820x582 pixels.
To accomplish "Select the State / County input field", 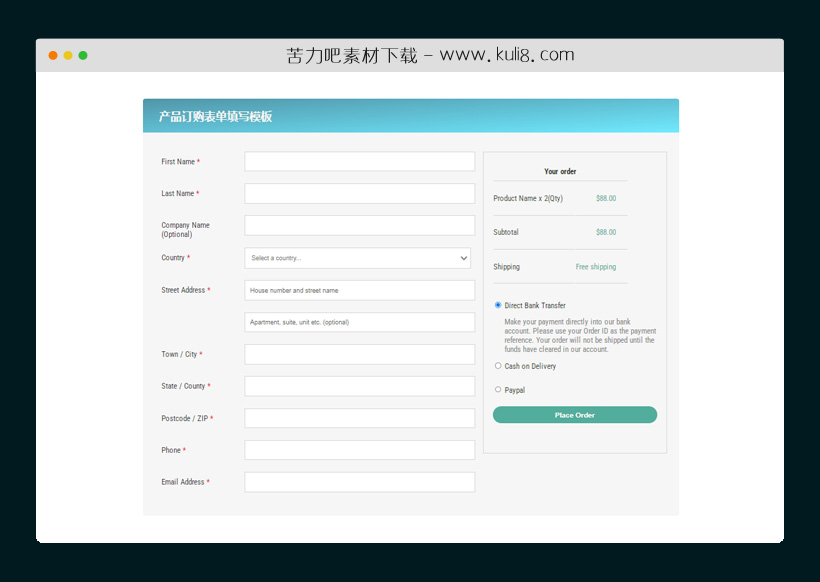I will (x=359, y=386).
